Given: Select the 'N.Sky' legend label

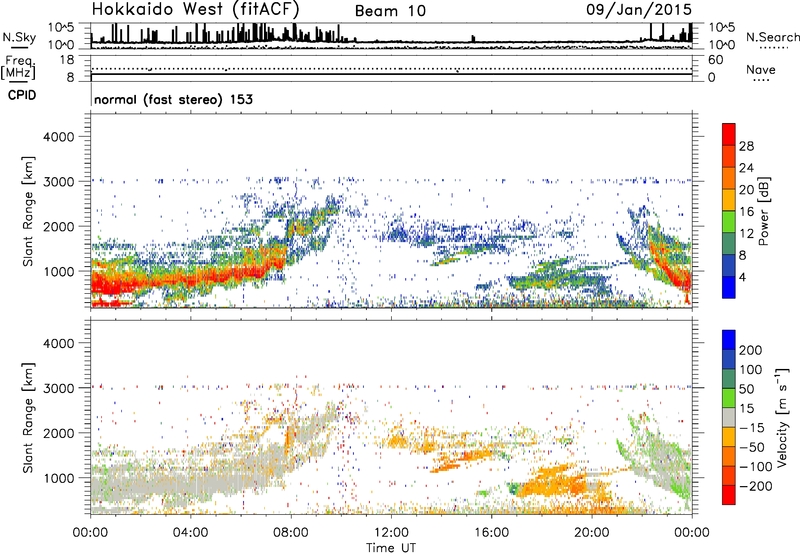Looking at the screenshot, I should (x=19, y=37).
